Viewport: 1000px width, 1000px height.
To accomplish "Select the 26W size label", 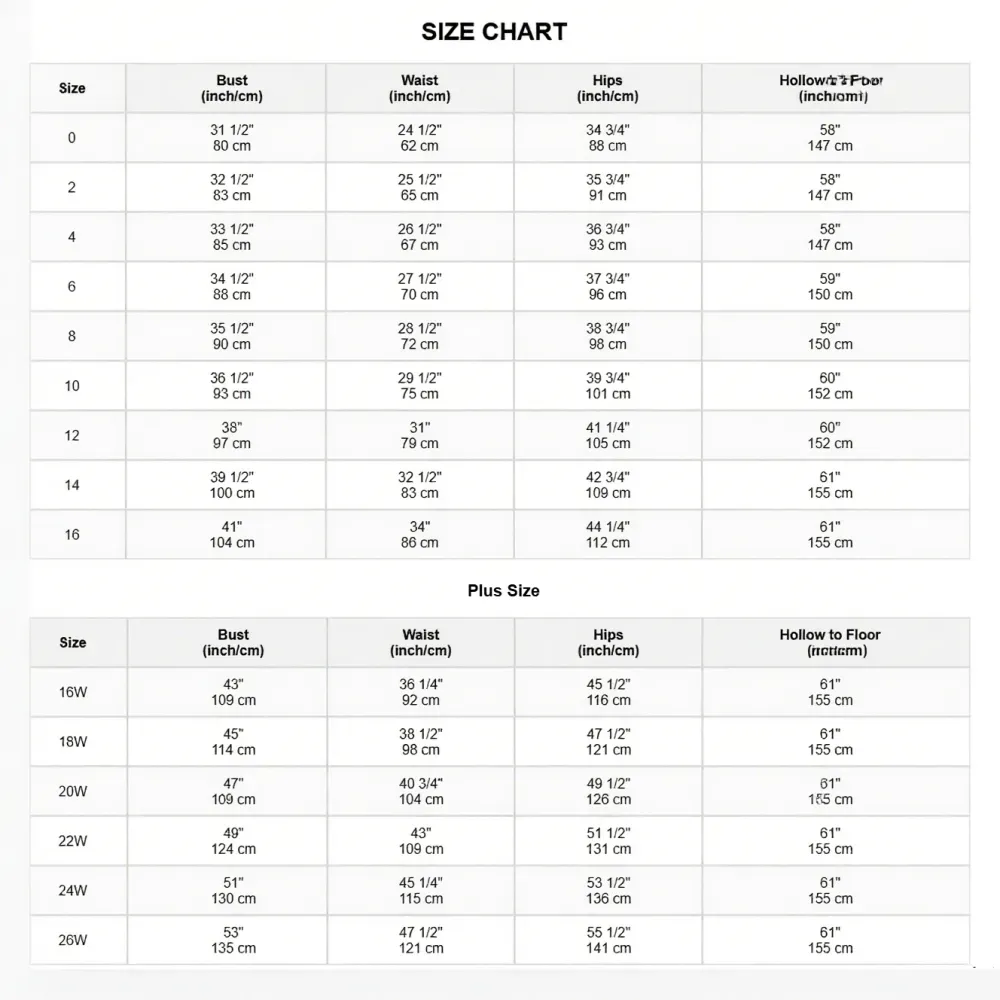I will (73, 941).
